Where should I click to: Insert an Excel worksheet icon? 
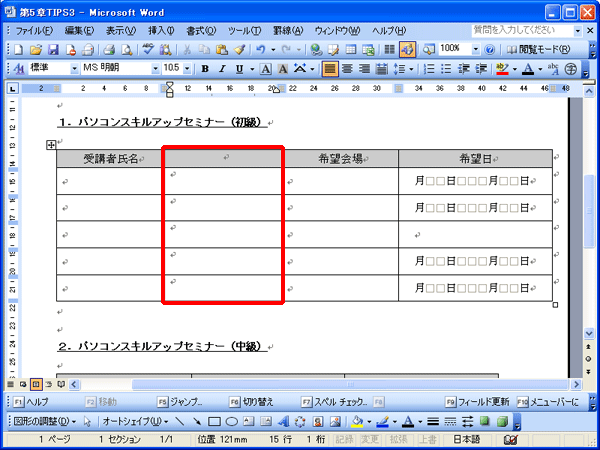click(368, 49)
